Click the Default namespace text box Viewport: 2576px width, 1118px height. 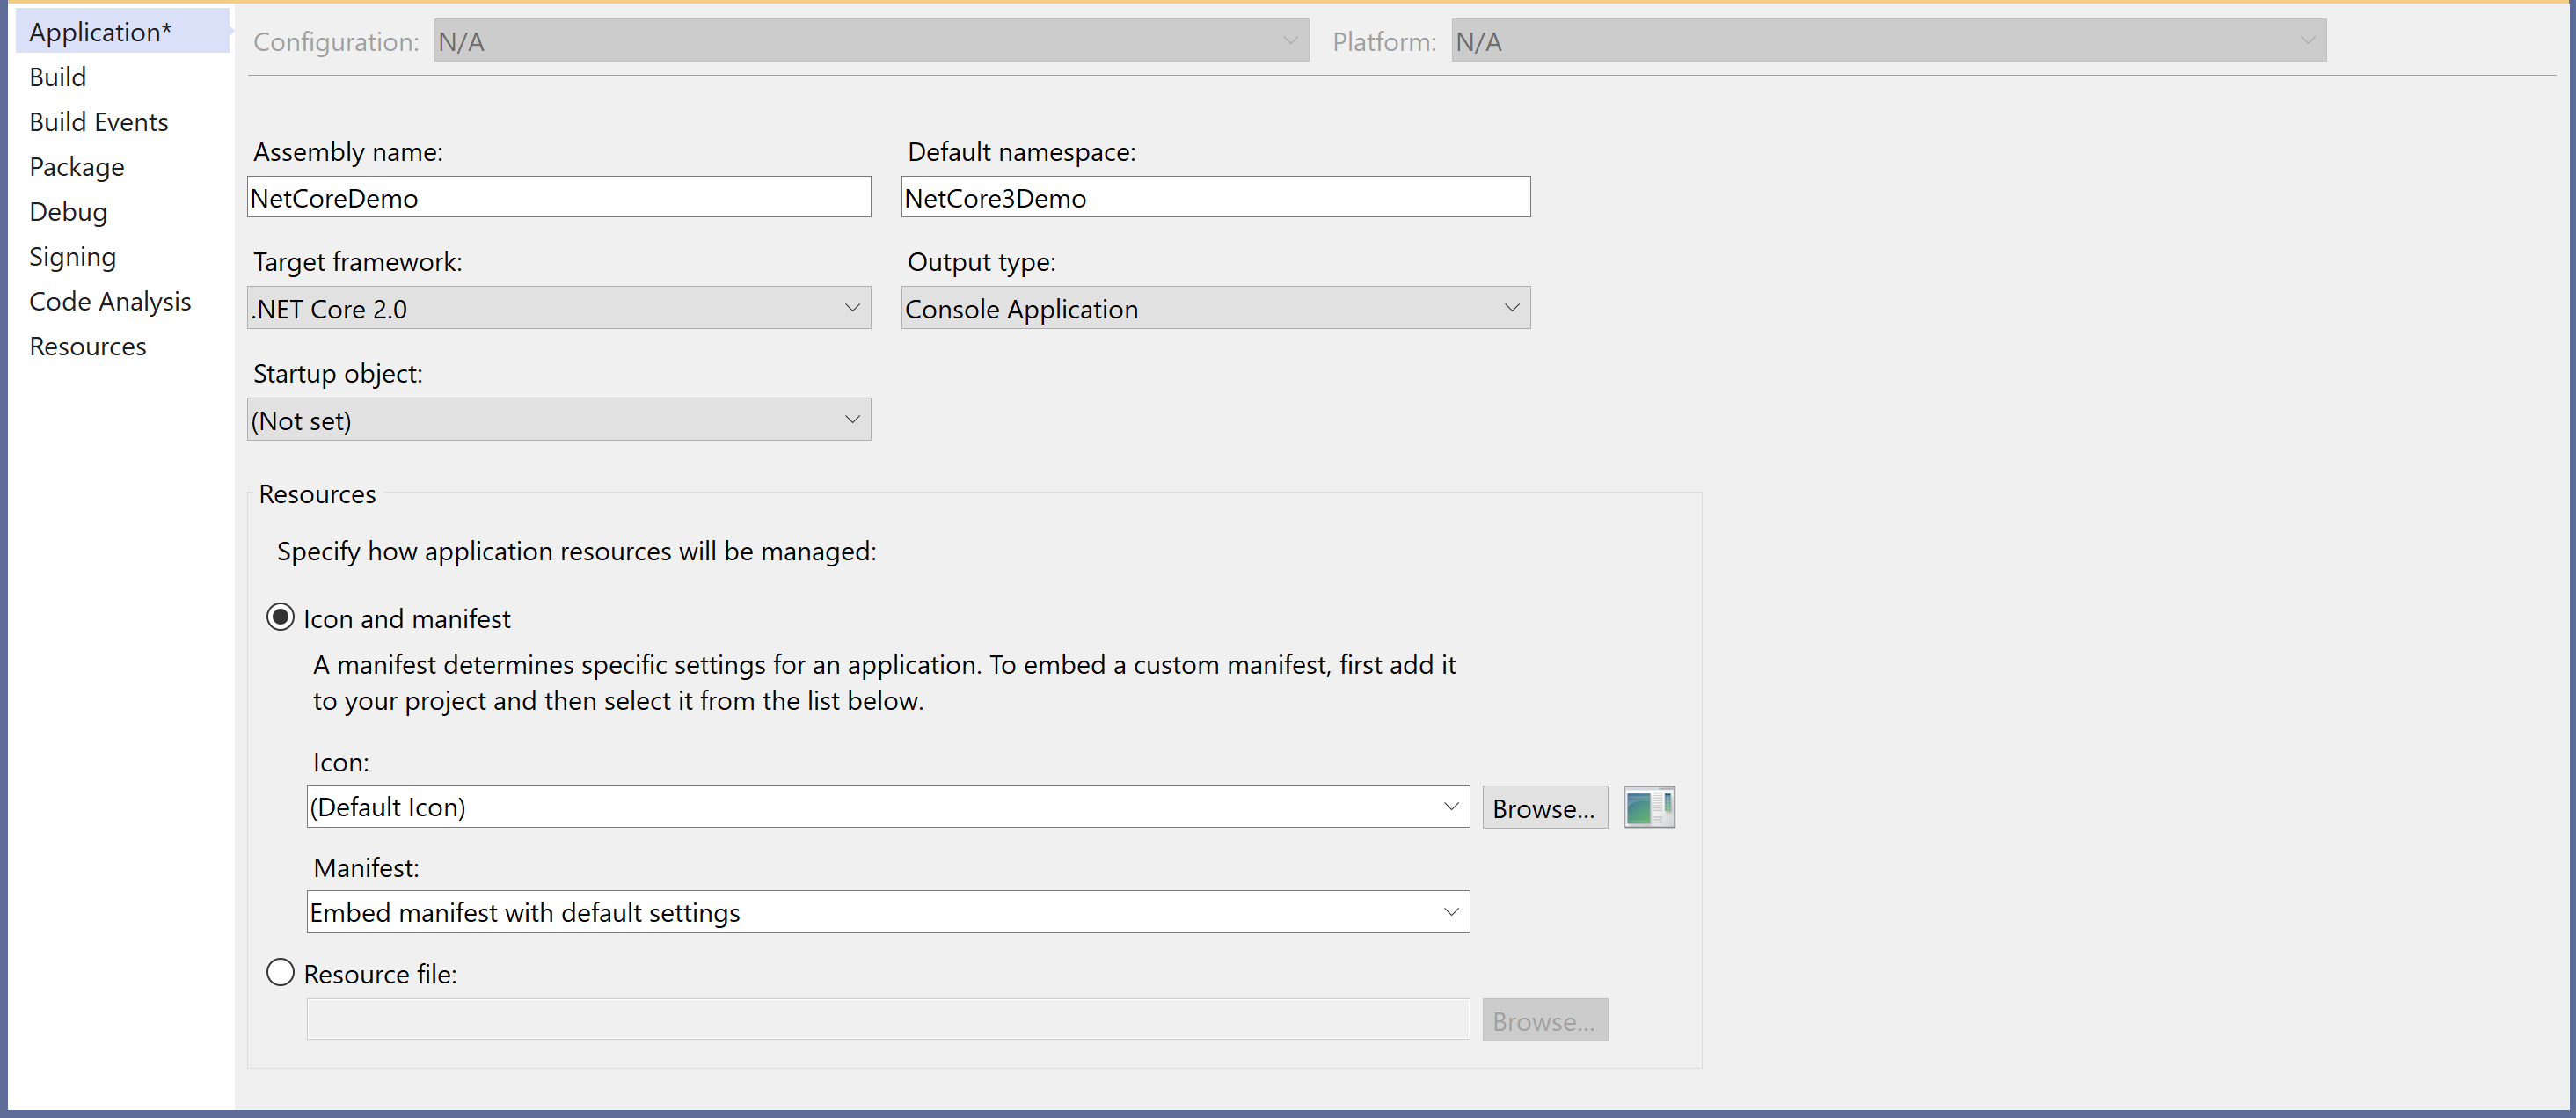click(x=1214, y=197)
